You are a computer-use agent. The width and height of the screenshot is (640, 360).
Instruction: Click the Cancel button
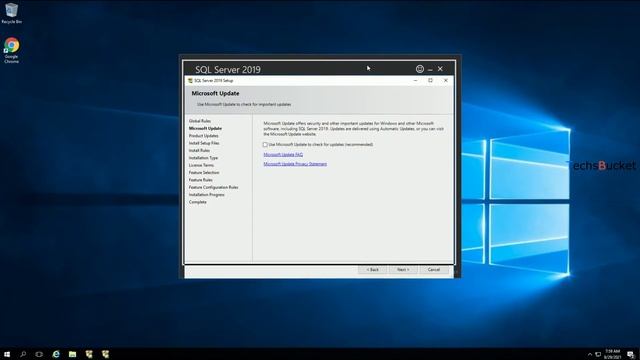coord(434,270)
